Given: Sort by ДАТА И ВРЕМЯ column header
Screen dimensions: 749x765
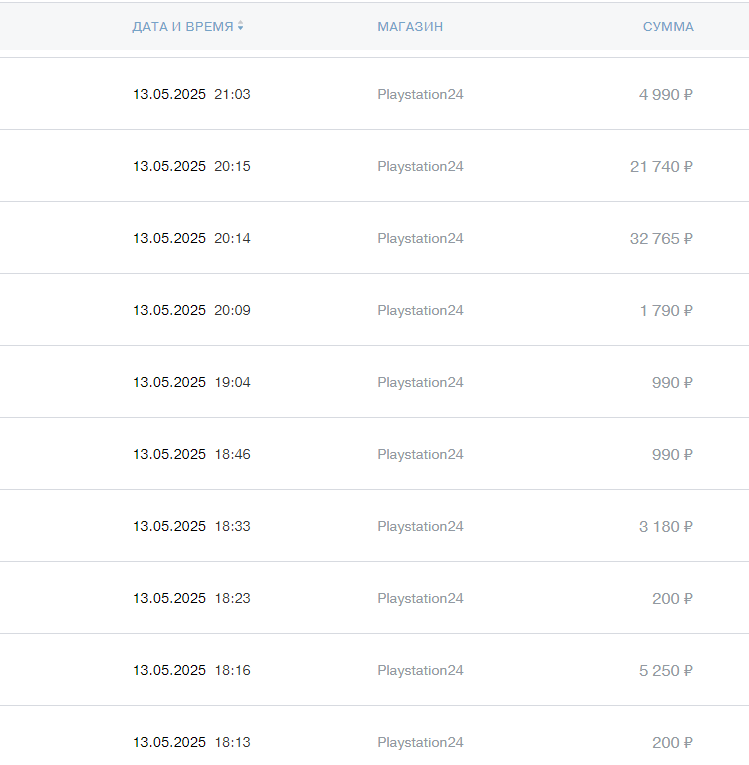Looking at the screenshot, I should pyautogui.click(x=182, y=26).
